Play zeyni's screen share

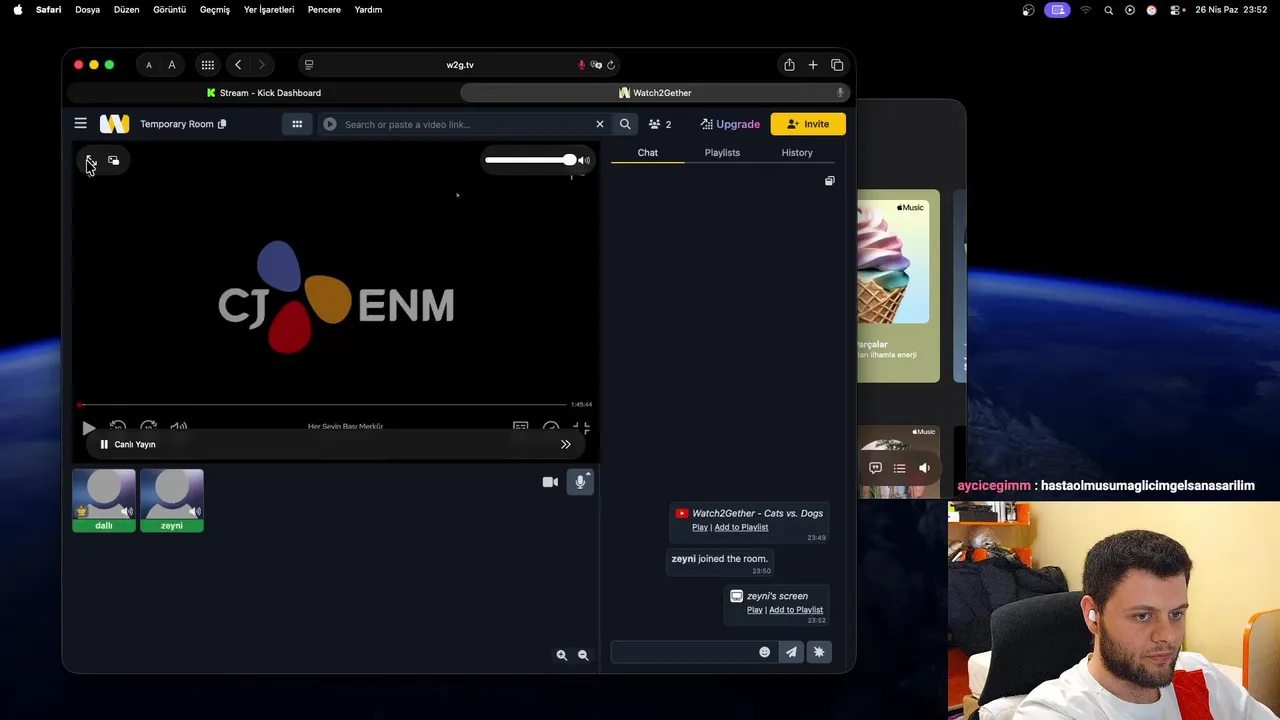(x=755, y=610)
